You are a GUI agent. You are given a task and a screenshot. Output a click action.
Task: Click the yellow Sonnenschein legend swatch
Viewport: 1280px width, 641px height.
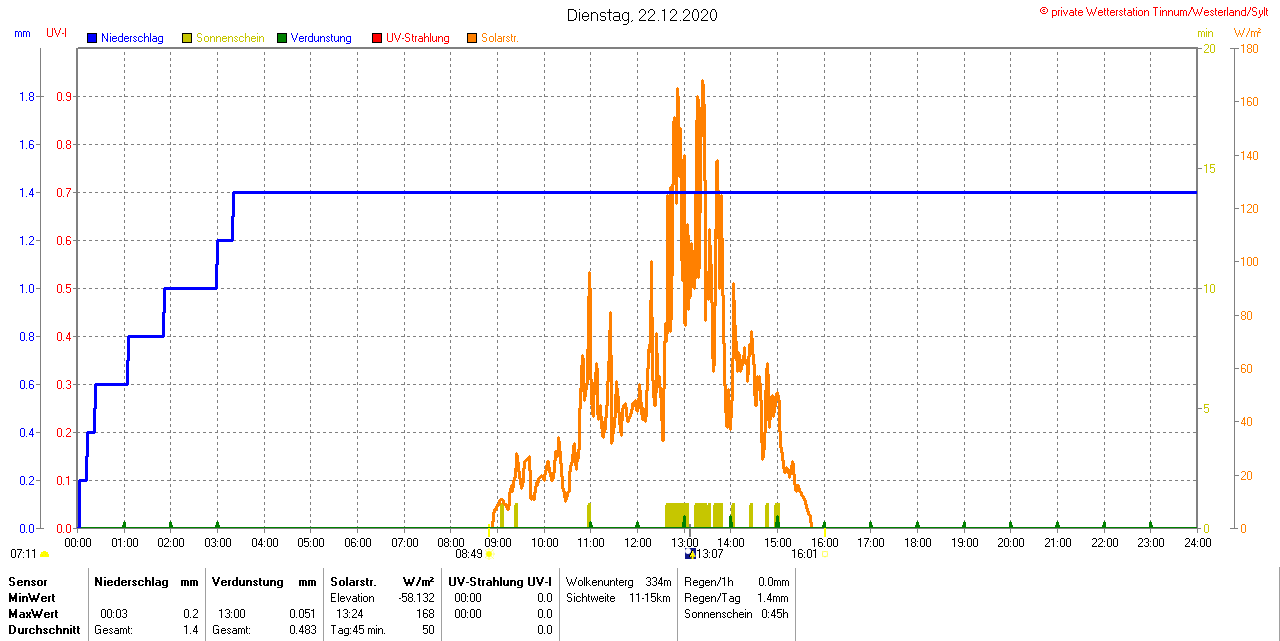tap(187, 38)
